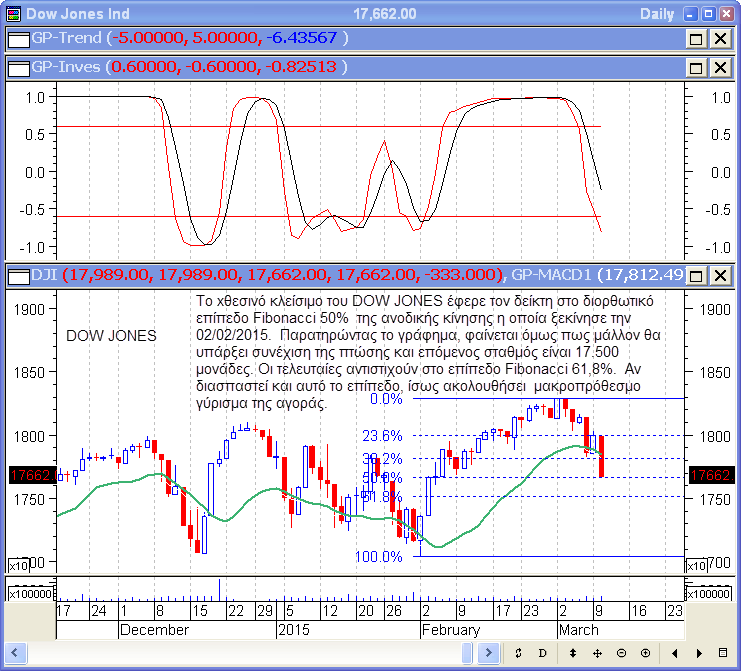
Task: Click the x10 scale label on left axis
Action: [x=19, y=565]
